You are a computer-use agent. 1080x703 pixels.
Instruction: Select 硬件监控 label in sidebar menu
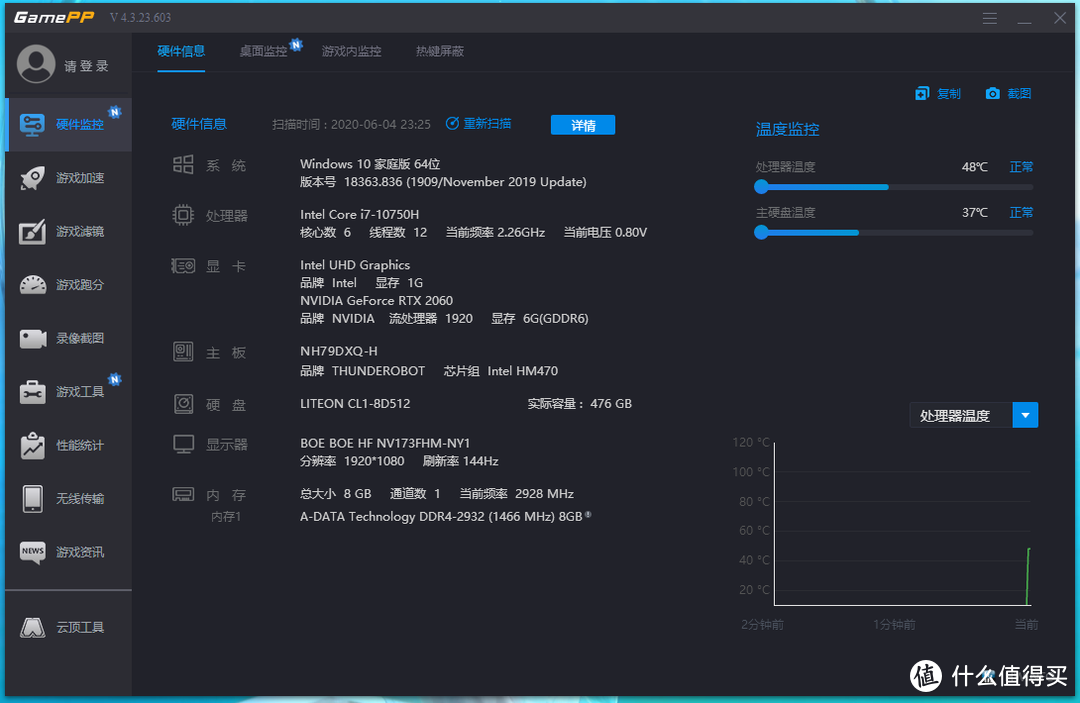pos(80,125)
